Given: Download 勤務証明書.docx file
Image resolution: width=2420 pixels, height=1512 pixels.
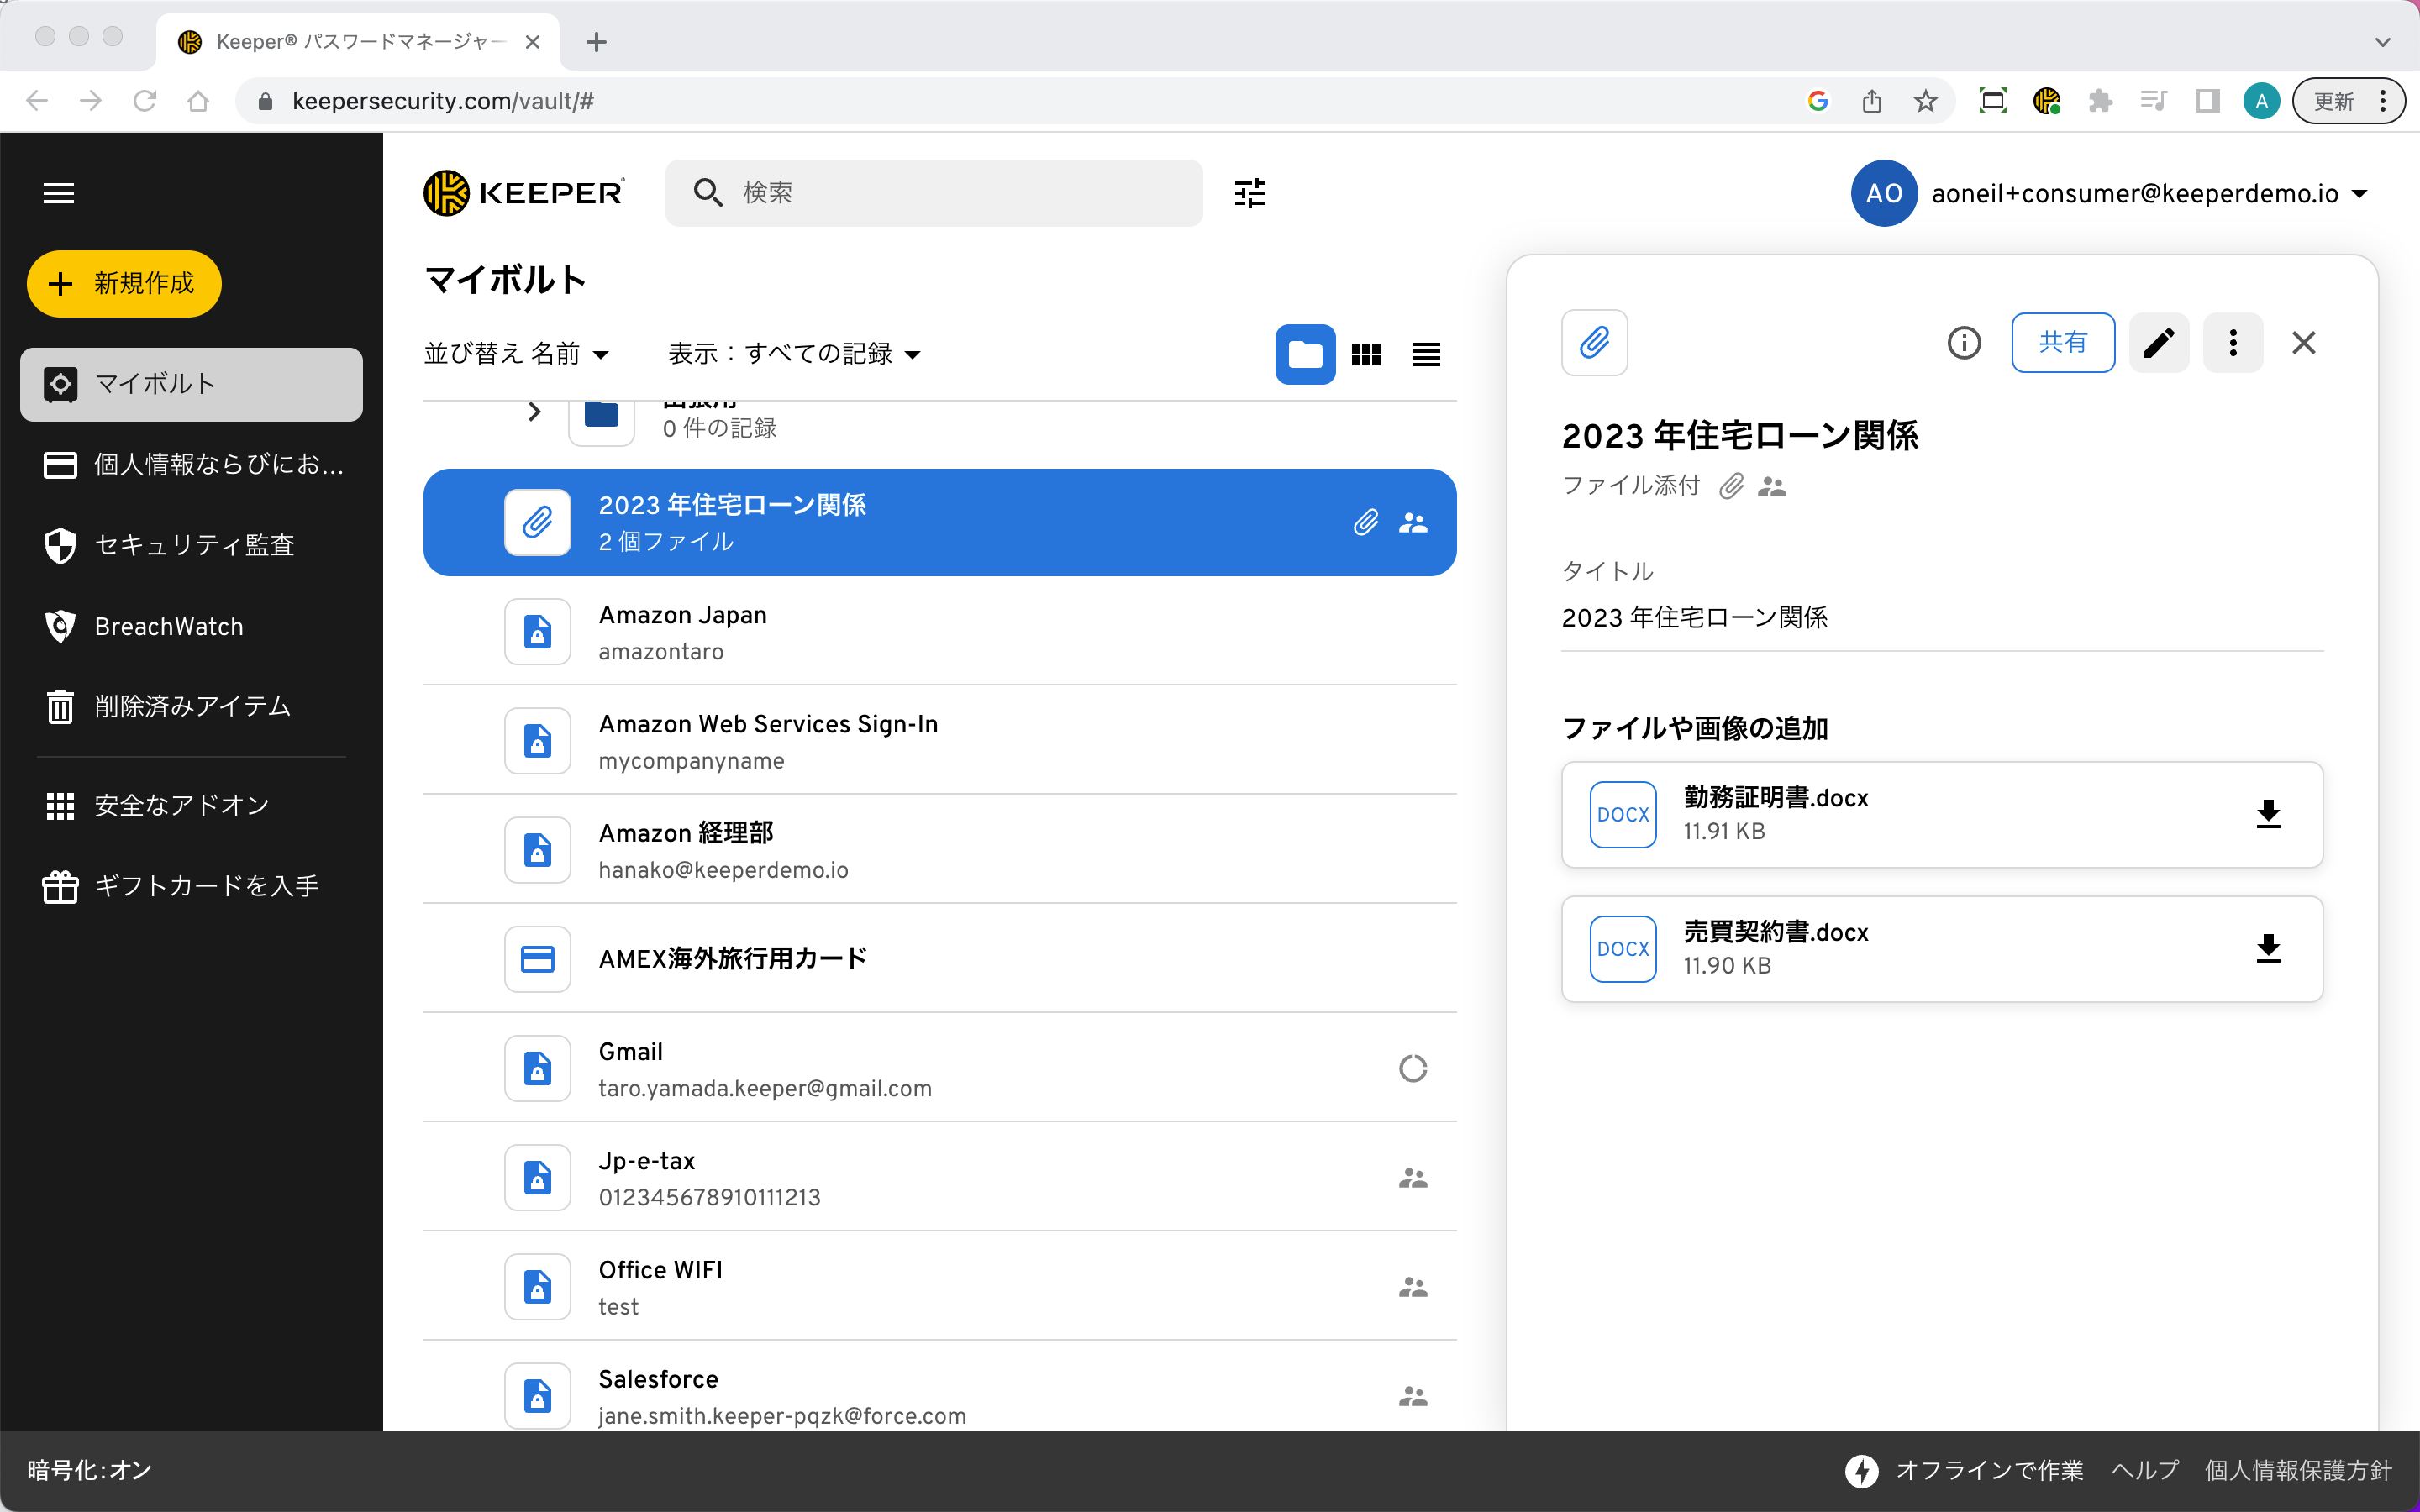Looking at the screenshot, I should [x=2268, y=814].
